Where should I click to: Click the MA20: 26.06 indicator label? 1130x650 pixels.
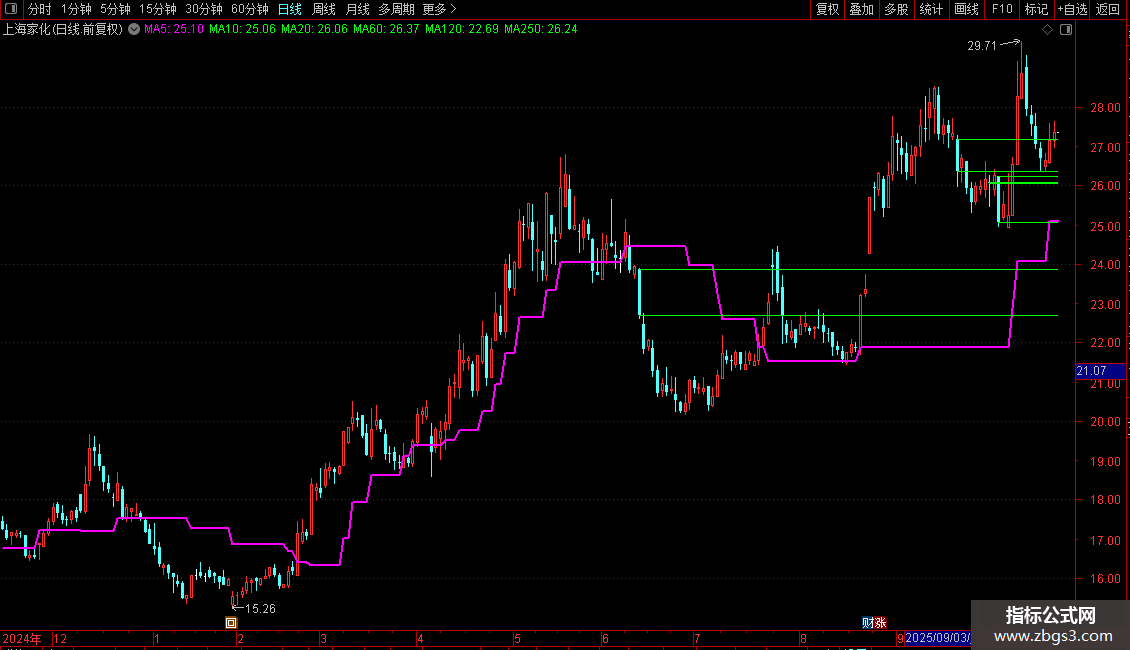314,29
